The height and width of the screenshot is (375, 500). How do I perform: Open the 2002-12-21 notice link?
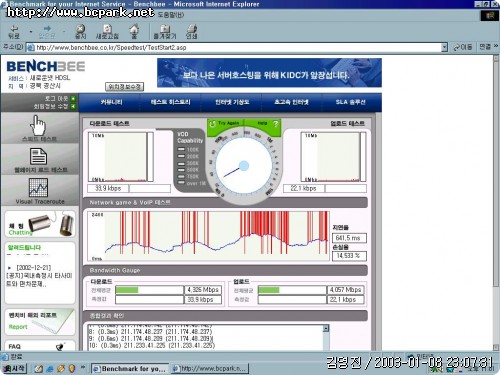pos(40,276)
